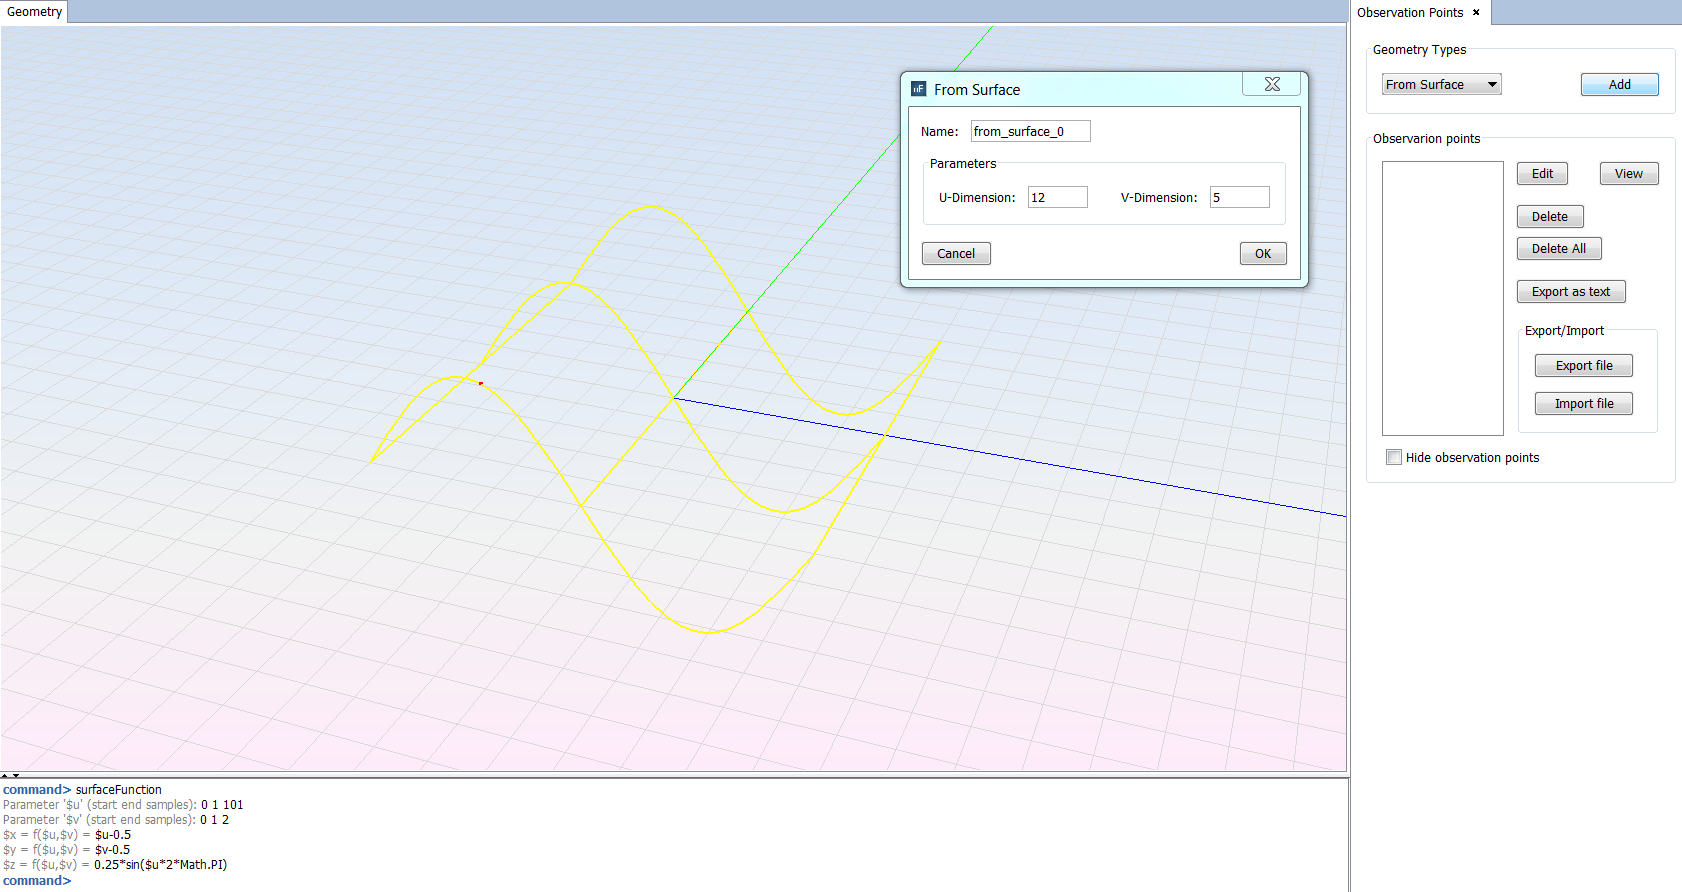Viewport: 1682px width, 892px height.
Task: Click the From Surface dialog title icon
Action: point(918,89)
